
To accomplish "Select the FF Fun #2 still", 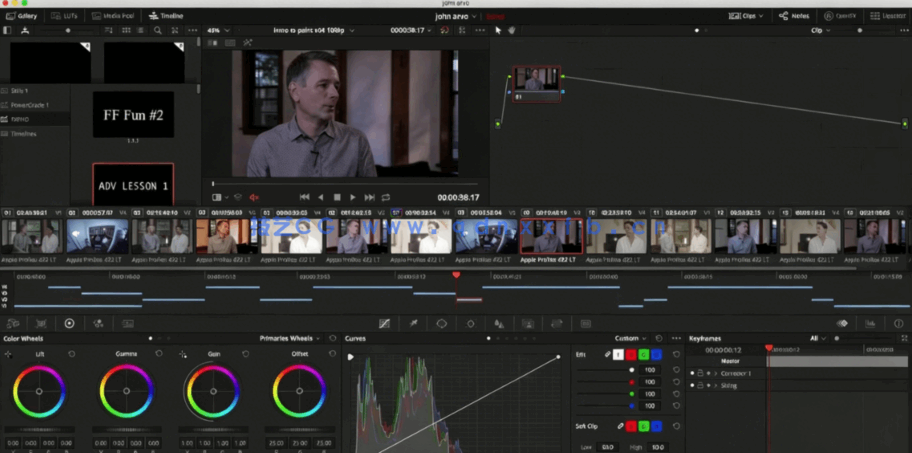I will 133,115.
